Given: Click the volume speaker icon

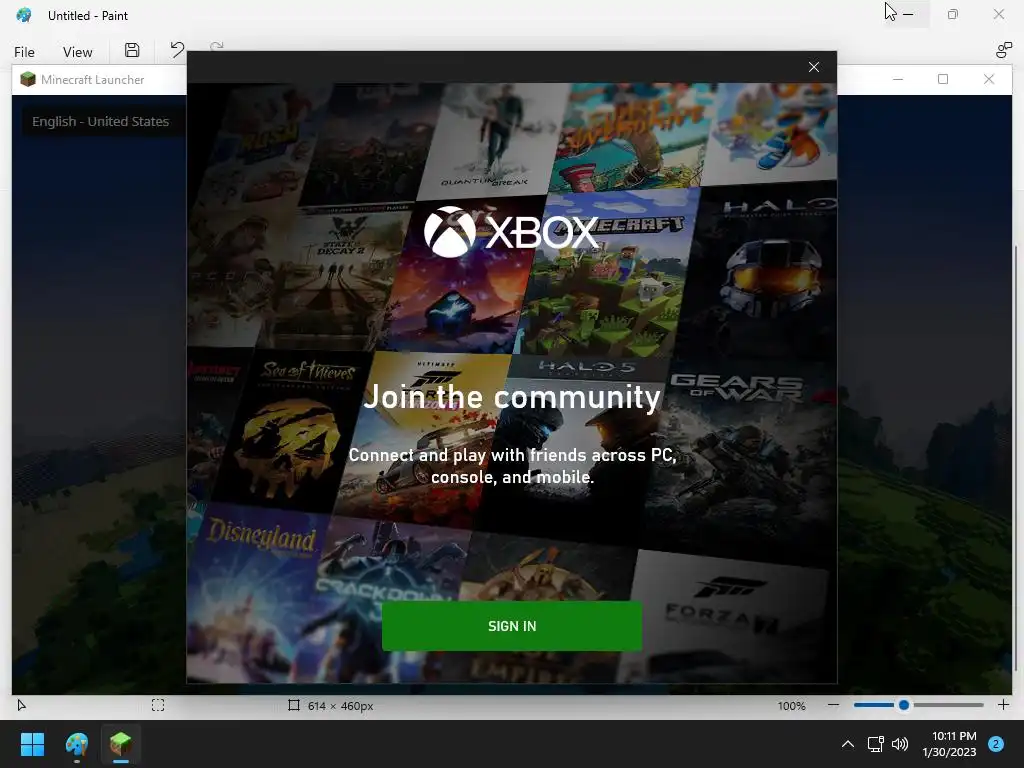Looking at the screenshot, I should pyautogui.click(x=900, y=744).
